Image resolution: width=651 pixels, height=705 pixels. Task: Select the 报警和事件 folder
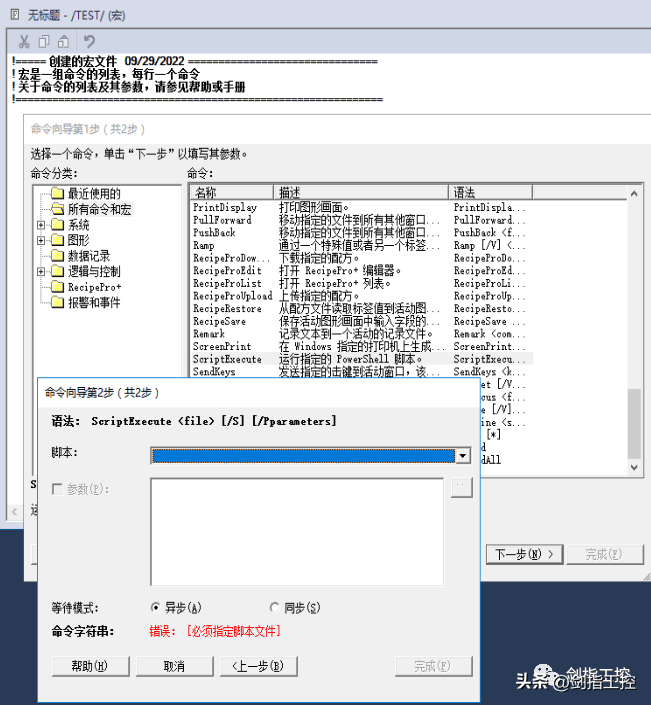tap(93, 302)
